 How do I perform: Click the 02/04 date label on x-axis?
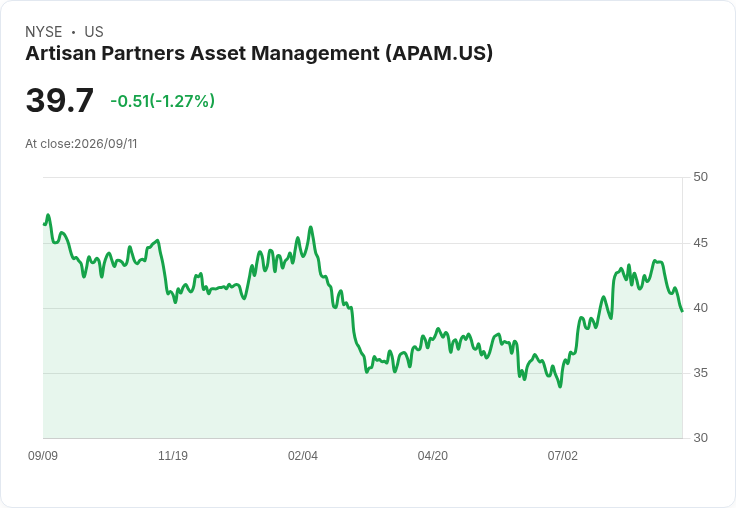point(303,455)
